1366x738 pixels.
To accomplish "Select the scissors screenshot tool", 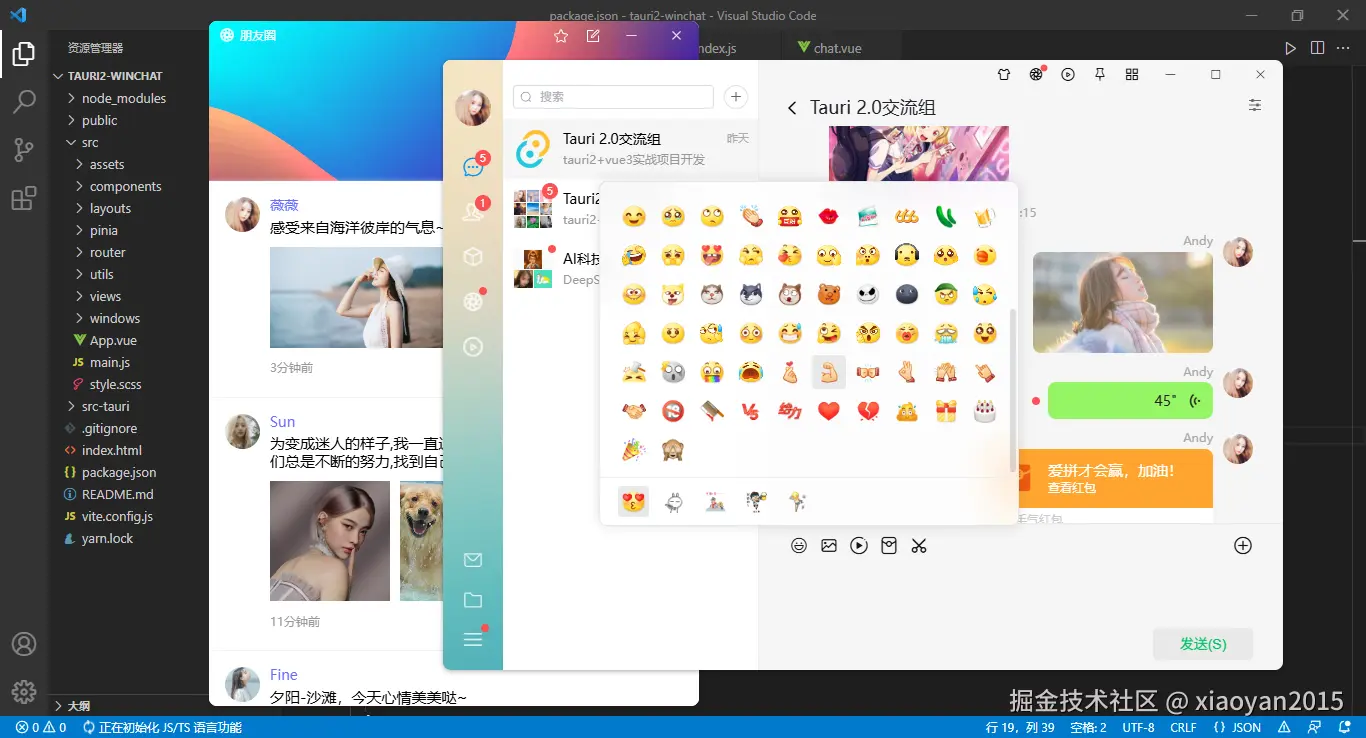I will (919, 546).
